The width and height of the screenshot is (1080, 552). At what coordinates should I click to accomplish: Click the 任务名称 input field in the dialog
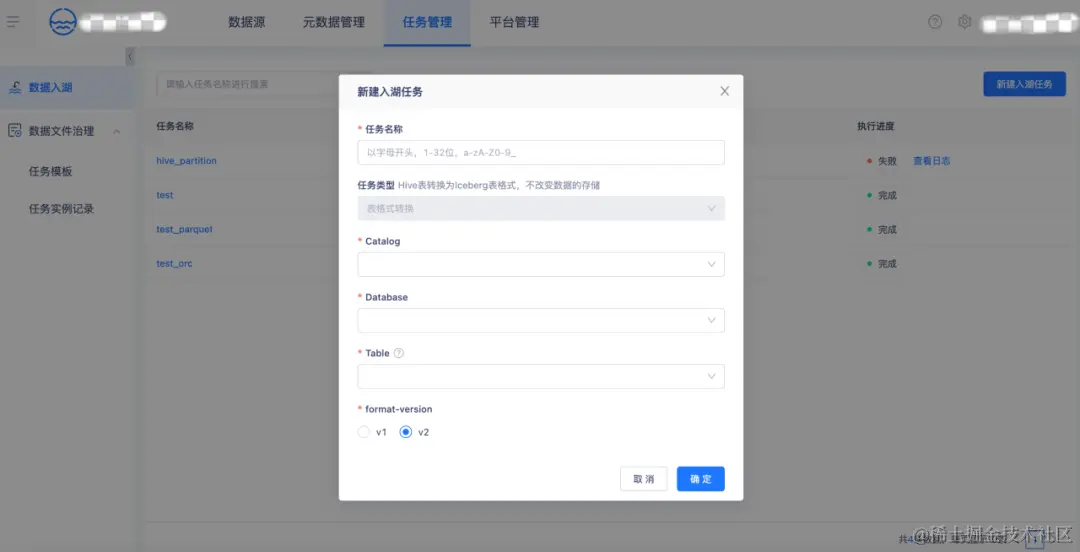point(541,152)
